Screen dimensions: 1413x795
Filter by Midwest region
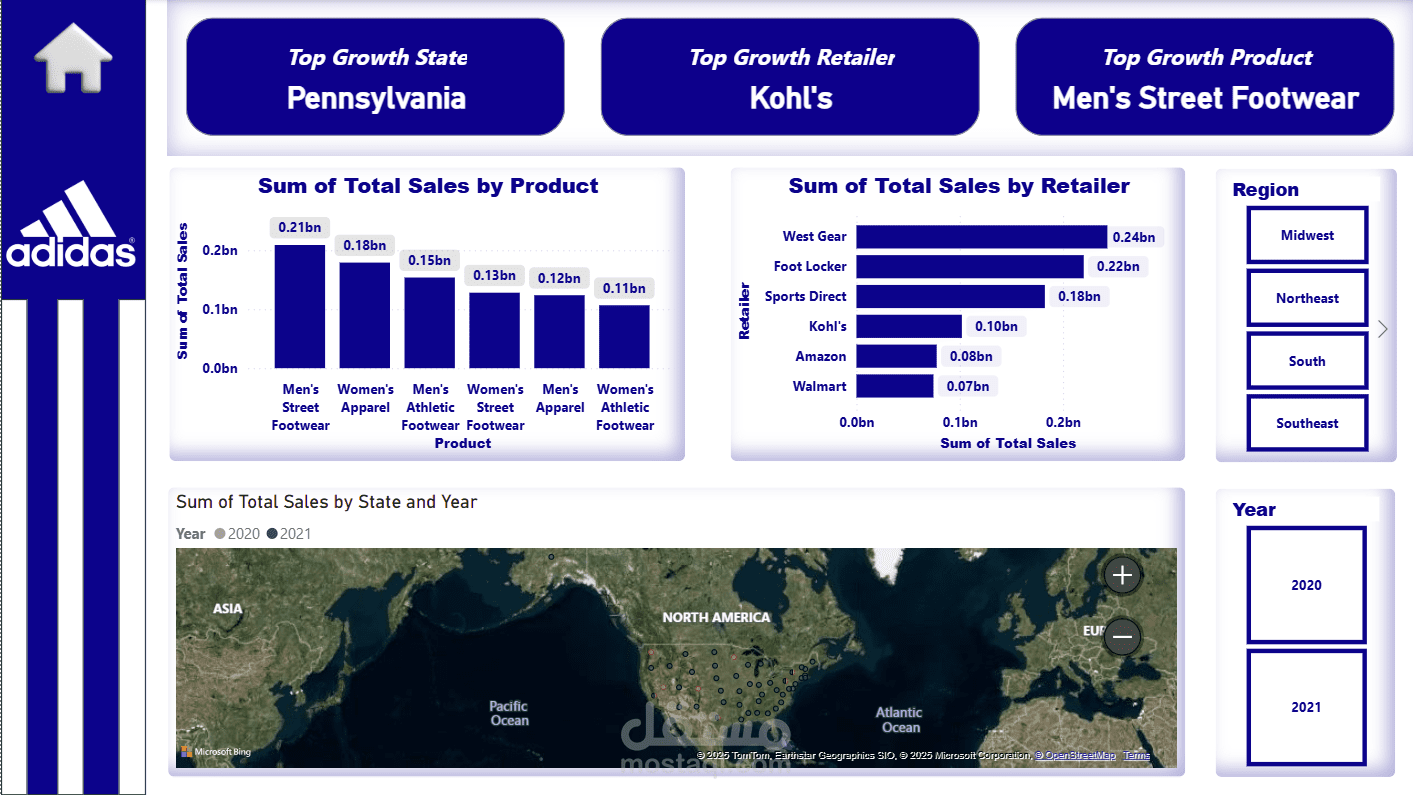click(1307, 236)
